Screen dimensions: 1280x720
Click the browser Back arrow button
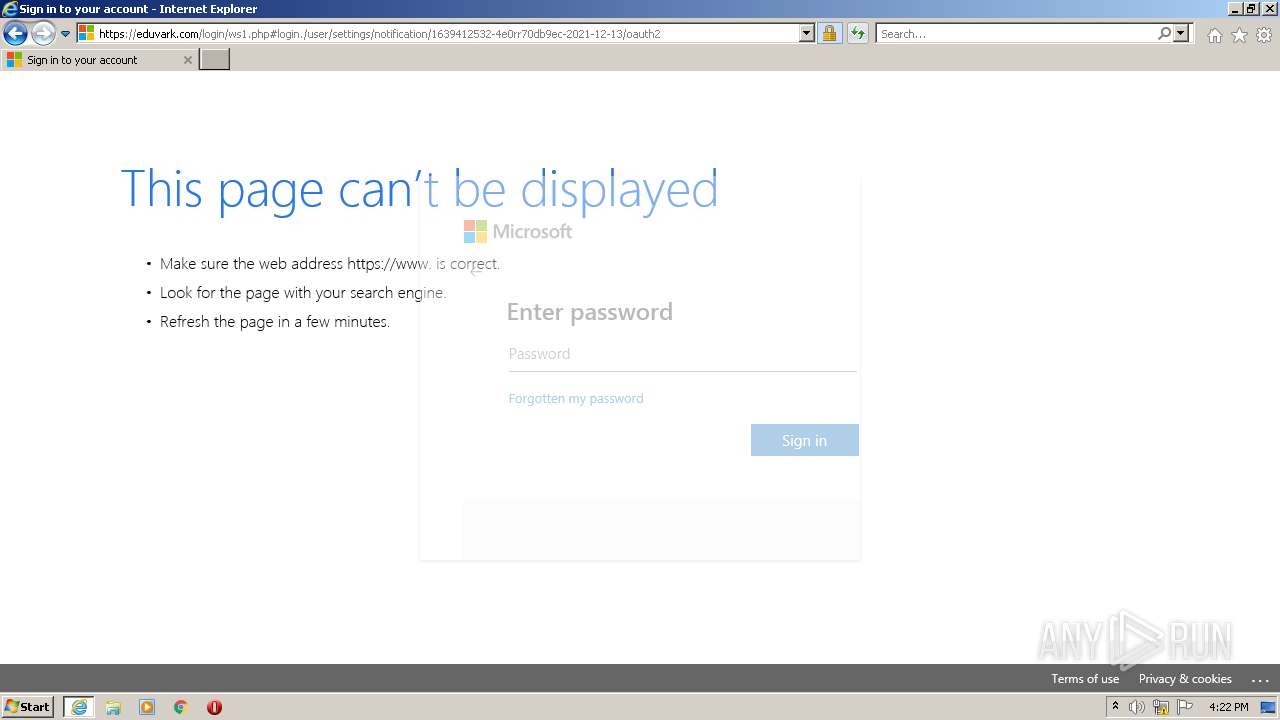[15, 34]
